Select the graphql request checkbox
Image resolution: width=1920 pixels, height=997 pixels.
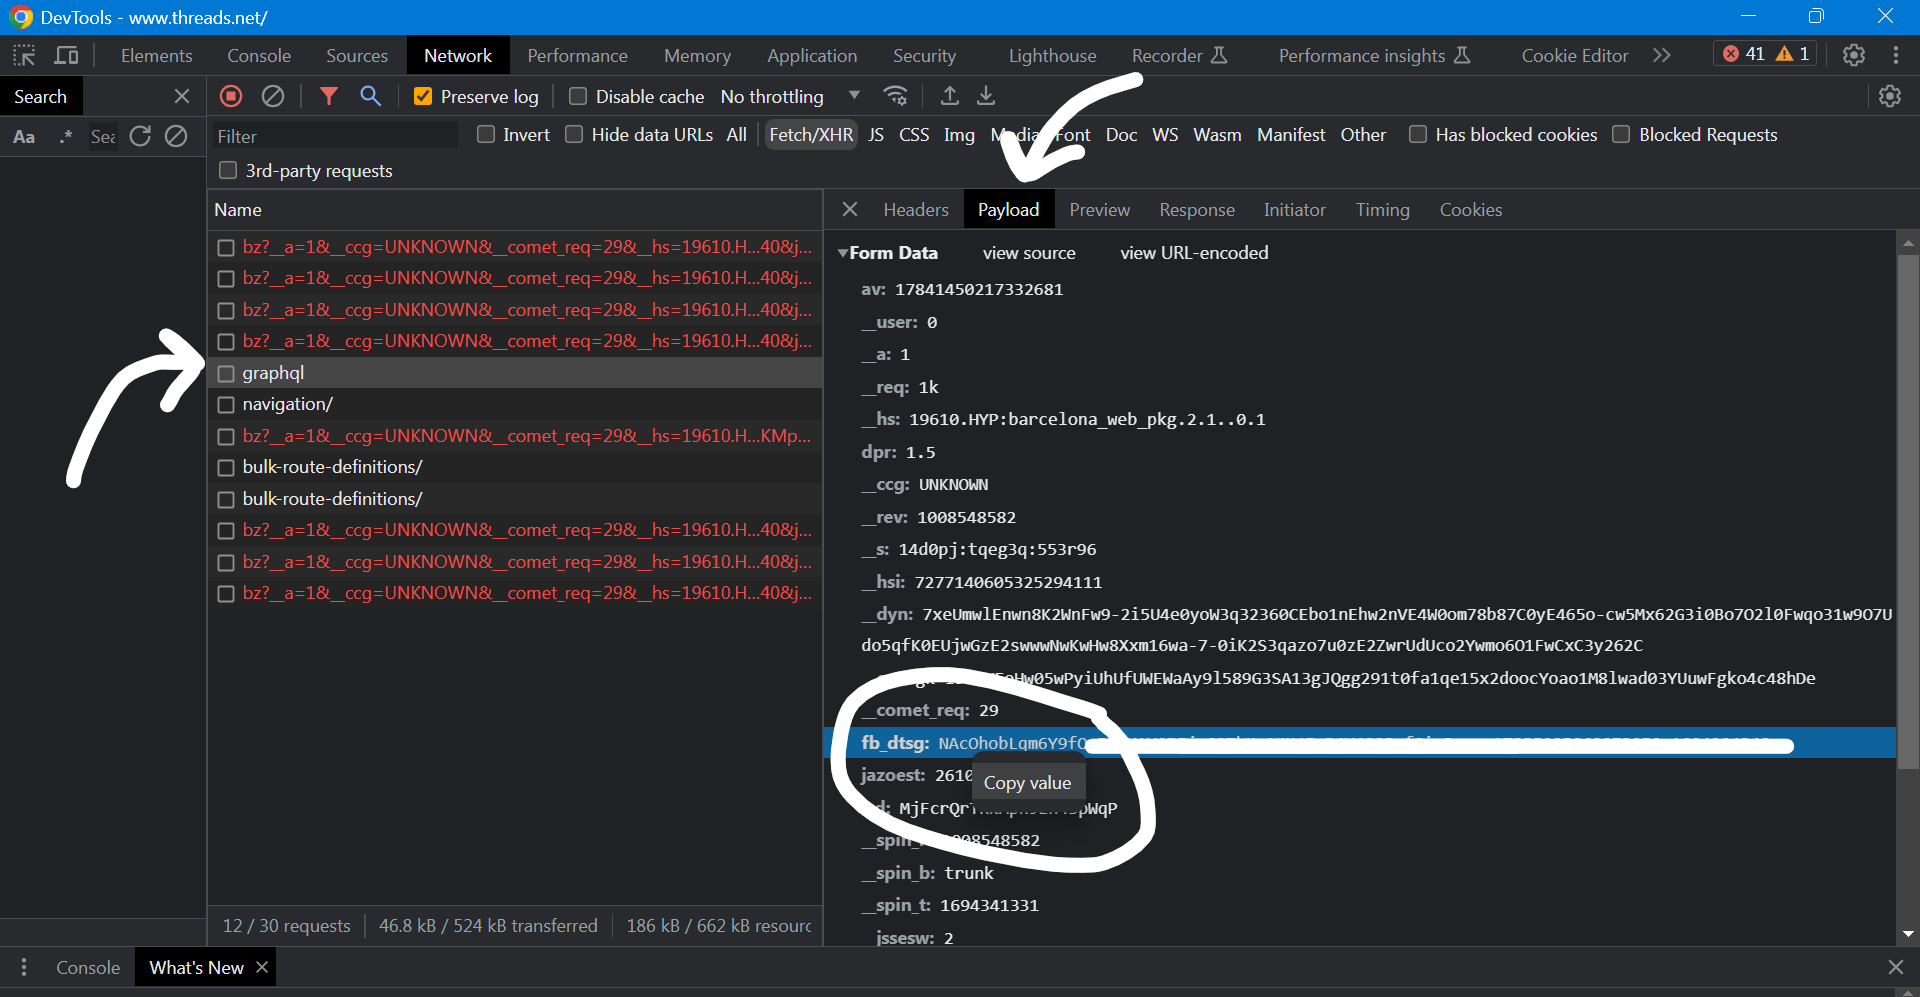(x=226, y=373)
